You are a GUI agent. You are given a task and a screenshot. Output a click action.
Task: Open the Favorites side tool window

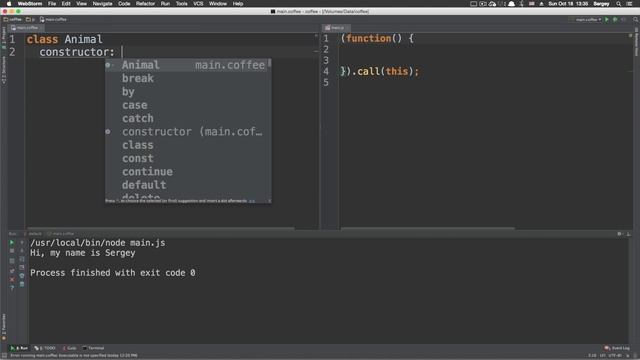(x=4, y=327)
